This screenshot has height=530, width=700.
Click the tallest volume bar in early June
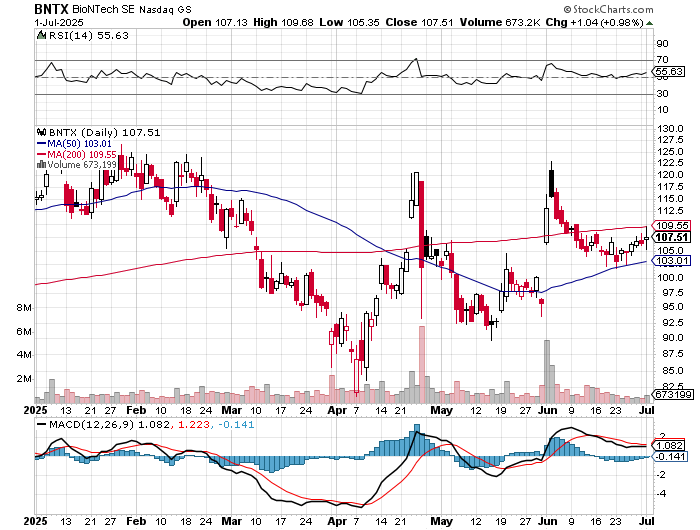tap(546, 370)
